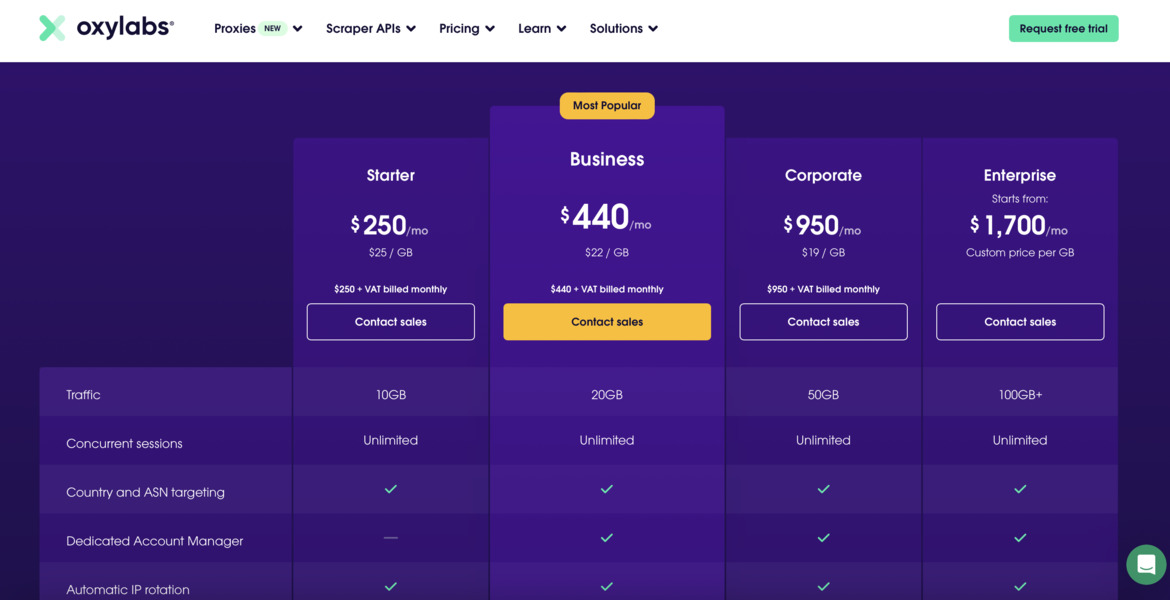Click the Oxylabs logo icon

[x=52, y=28]
